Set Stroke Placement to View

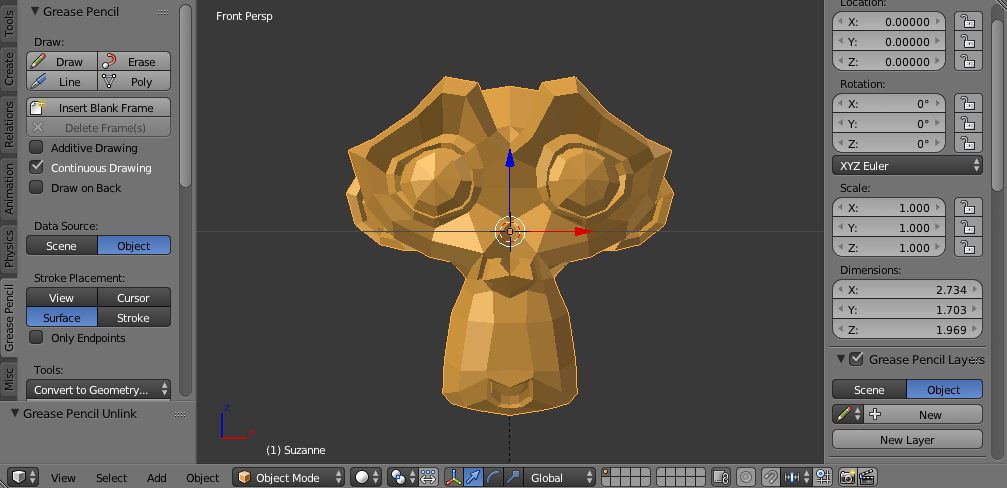pos(62,298)
